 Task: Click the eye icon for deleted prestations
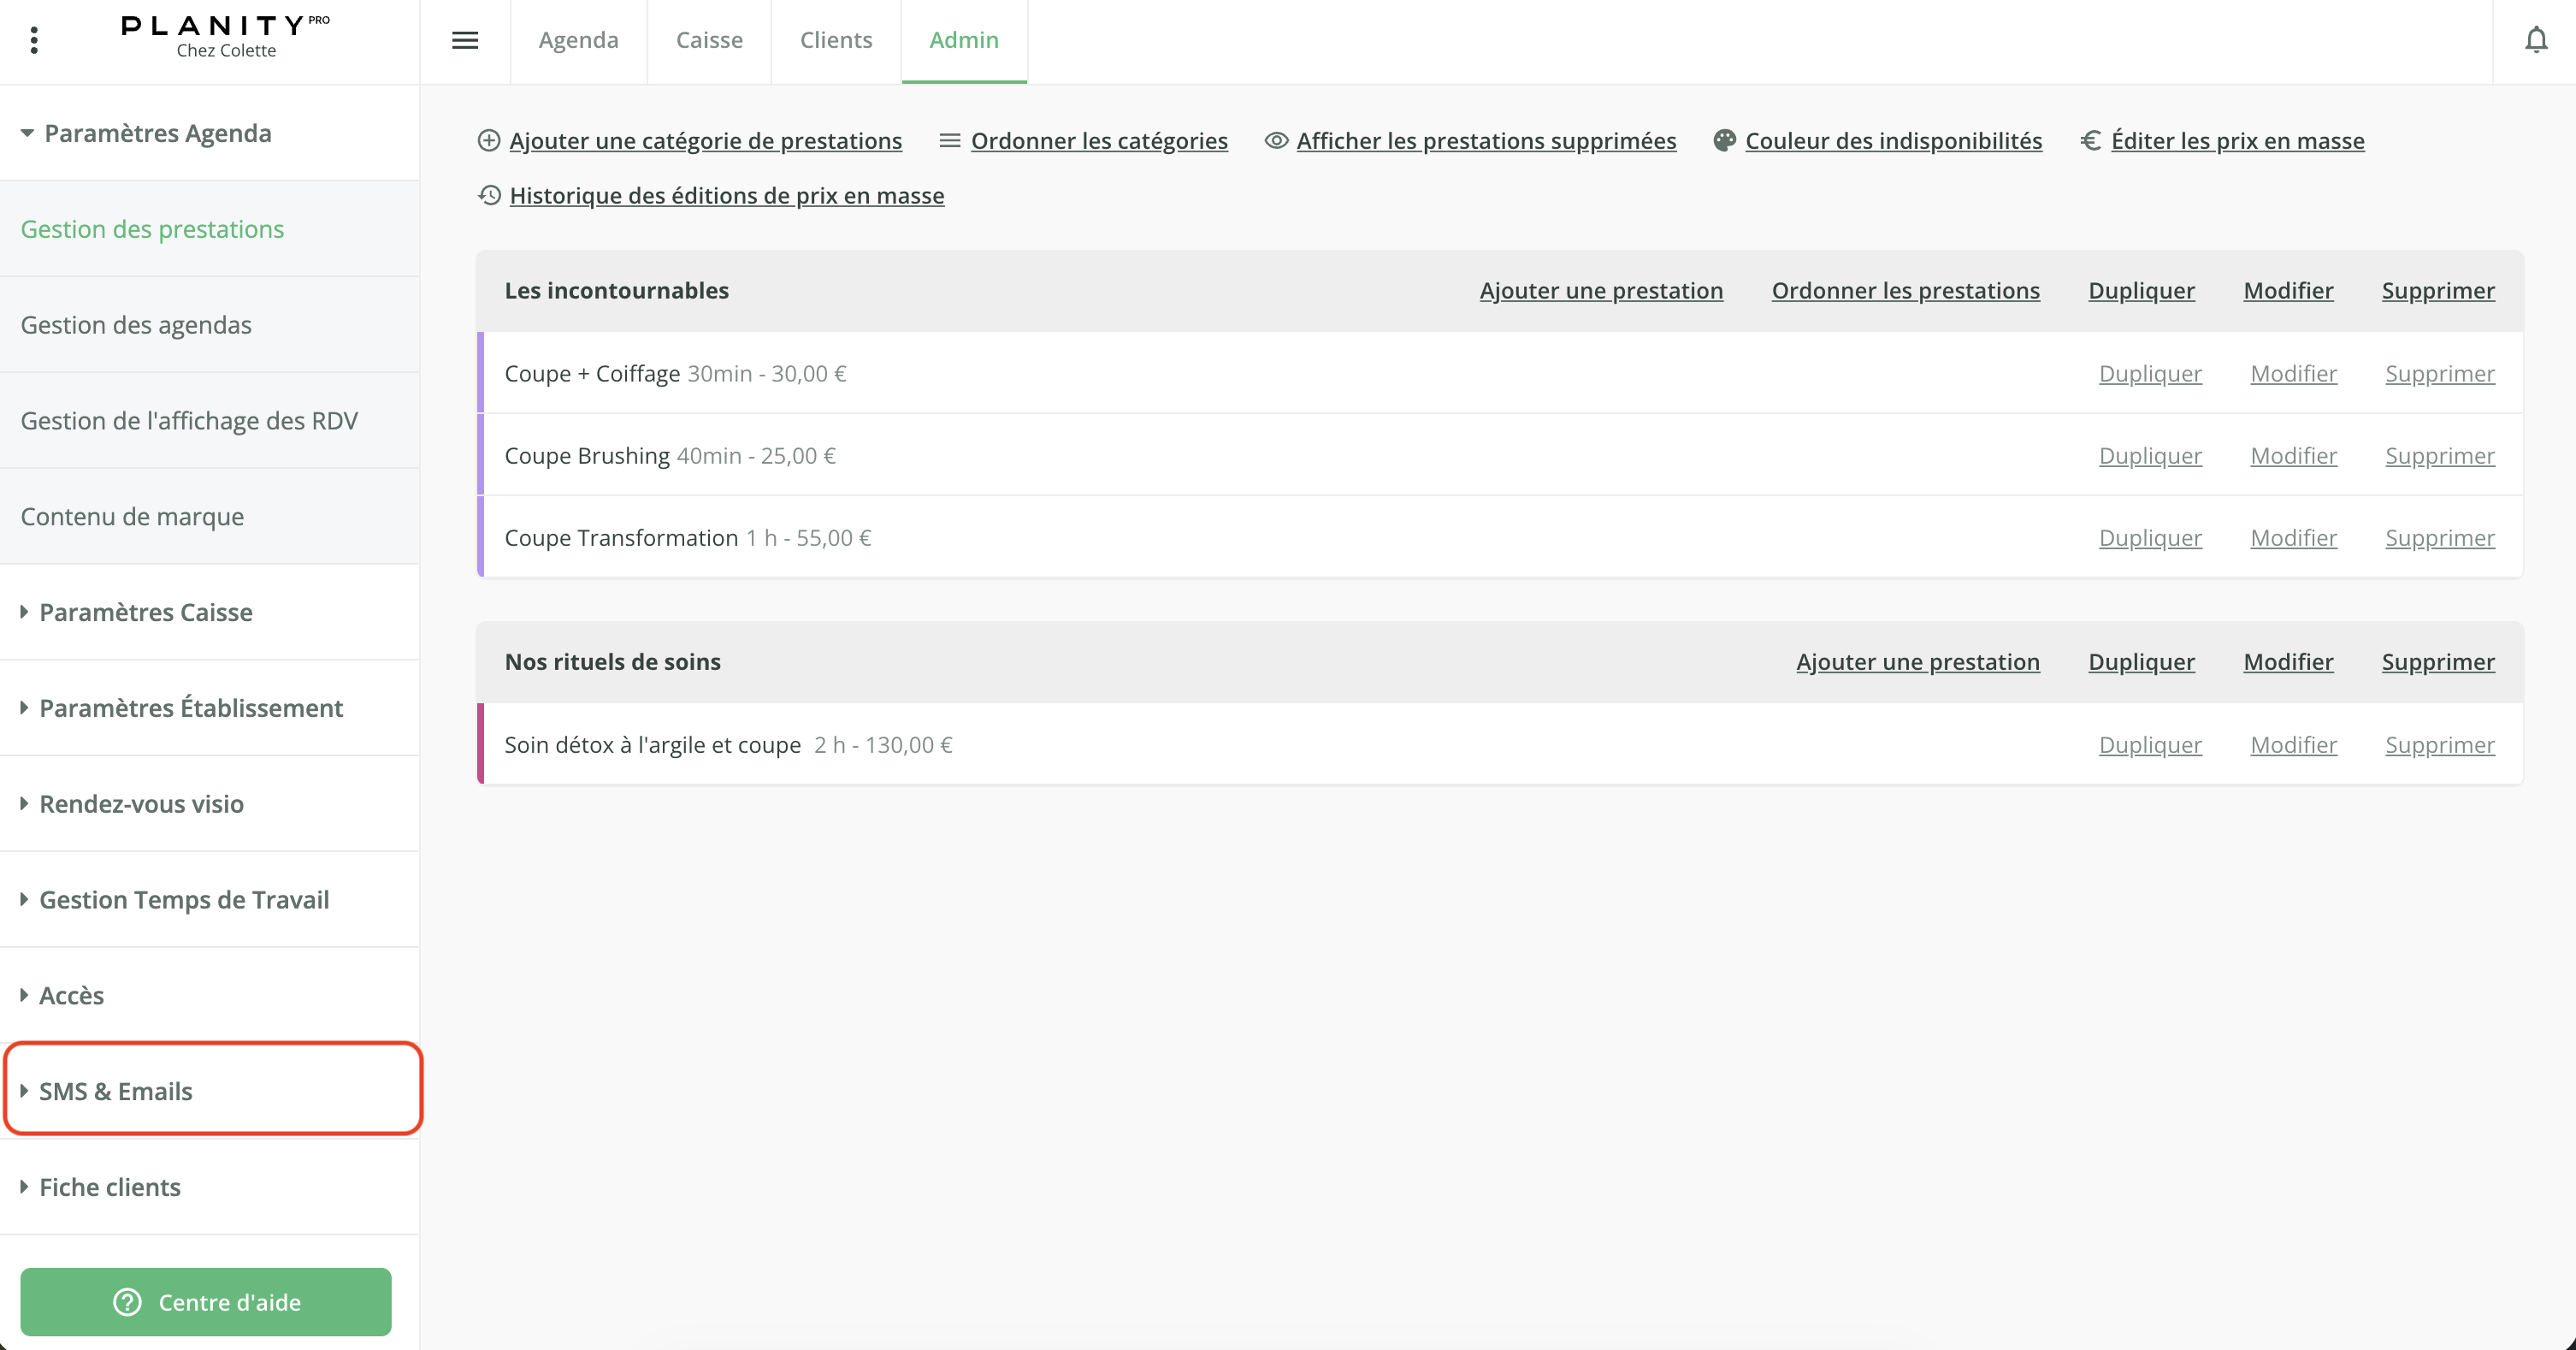point(1276,141)
